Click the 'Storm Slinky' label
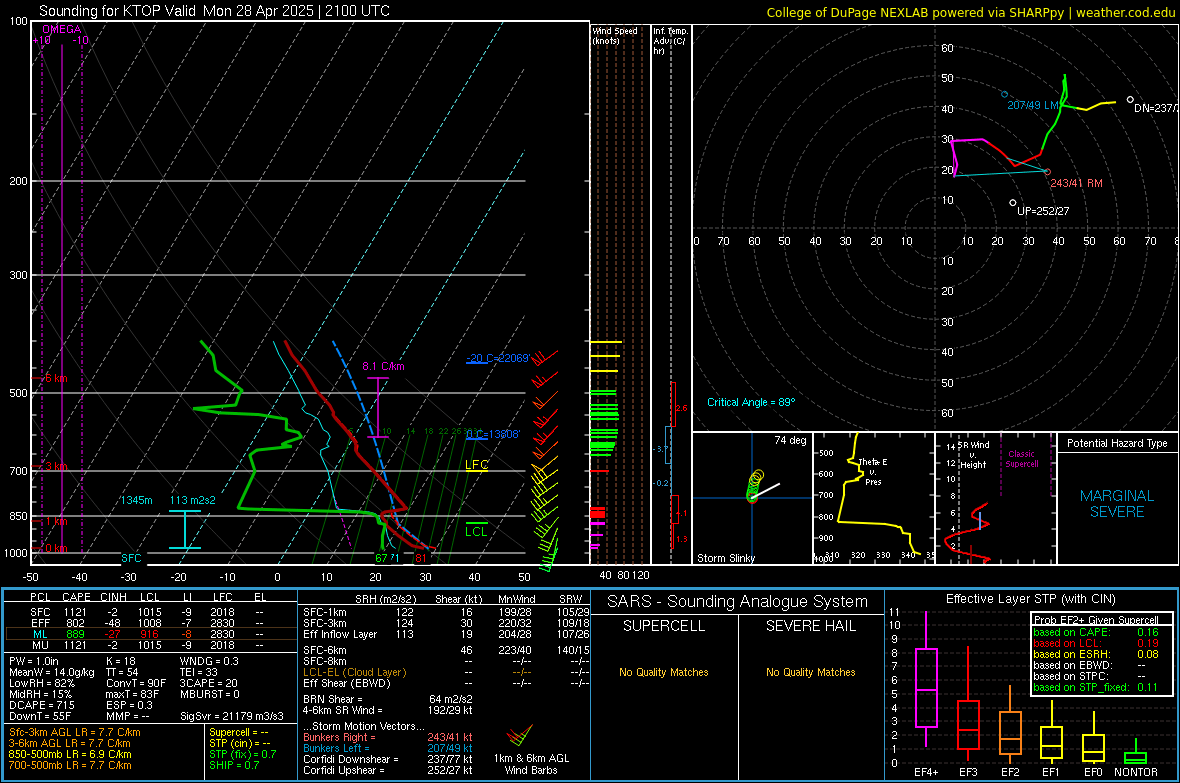The image size is (1180, 783). pyautogui.click(x=725, y=558)
